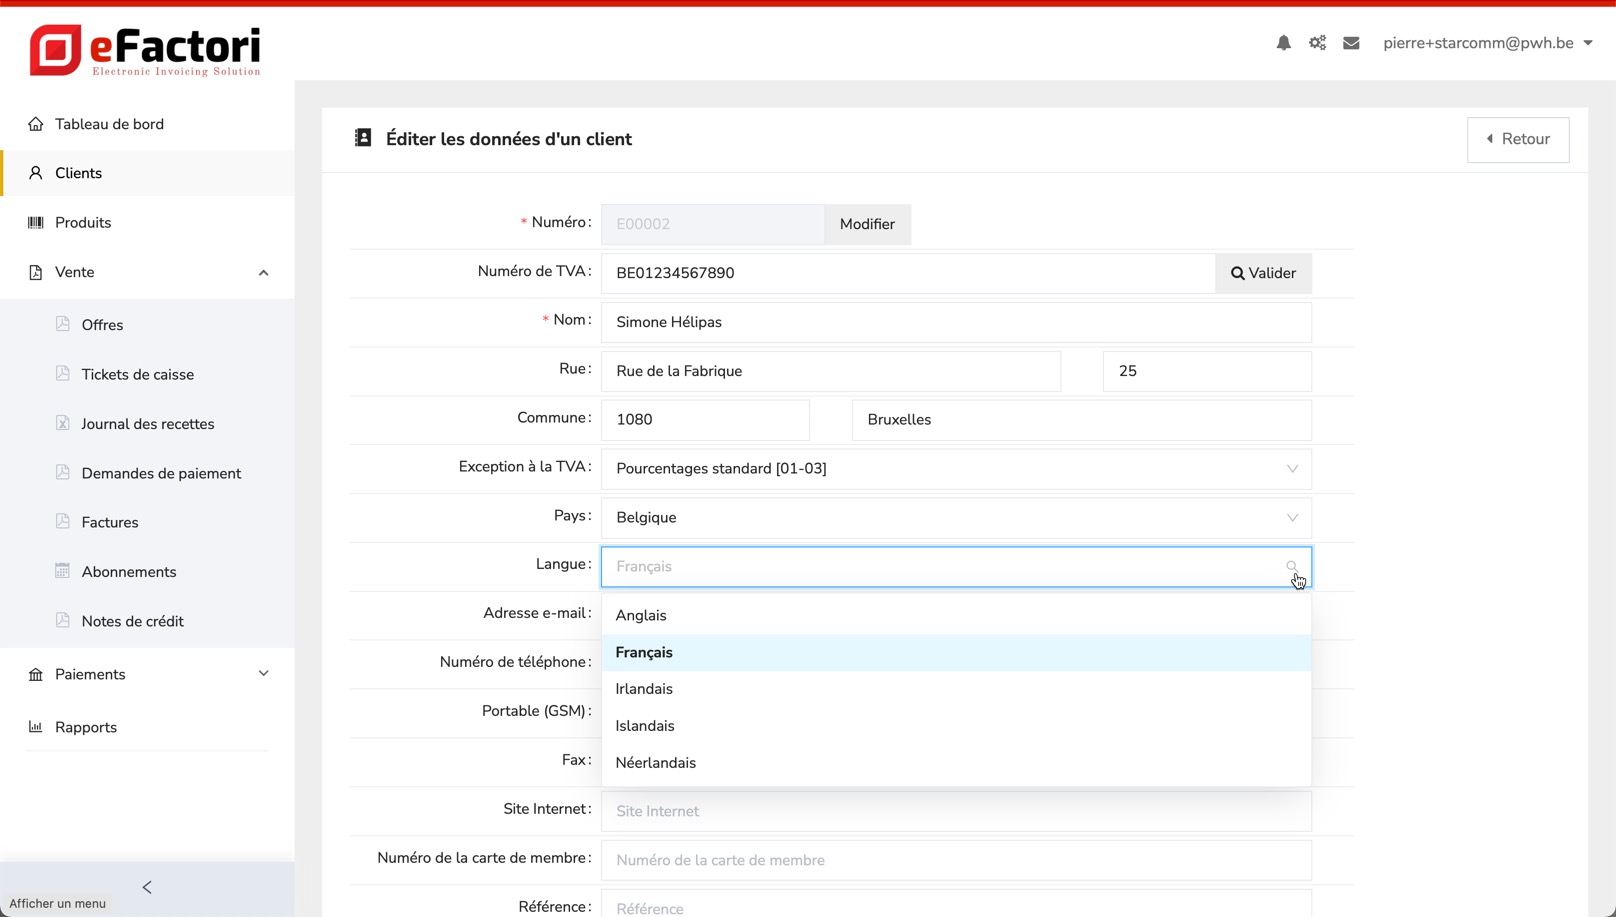Viewport: 1616px width, 917px height.
Task: Expand the Paiements submenu
Action: point(263,674)
